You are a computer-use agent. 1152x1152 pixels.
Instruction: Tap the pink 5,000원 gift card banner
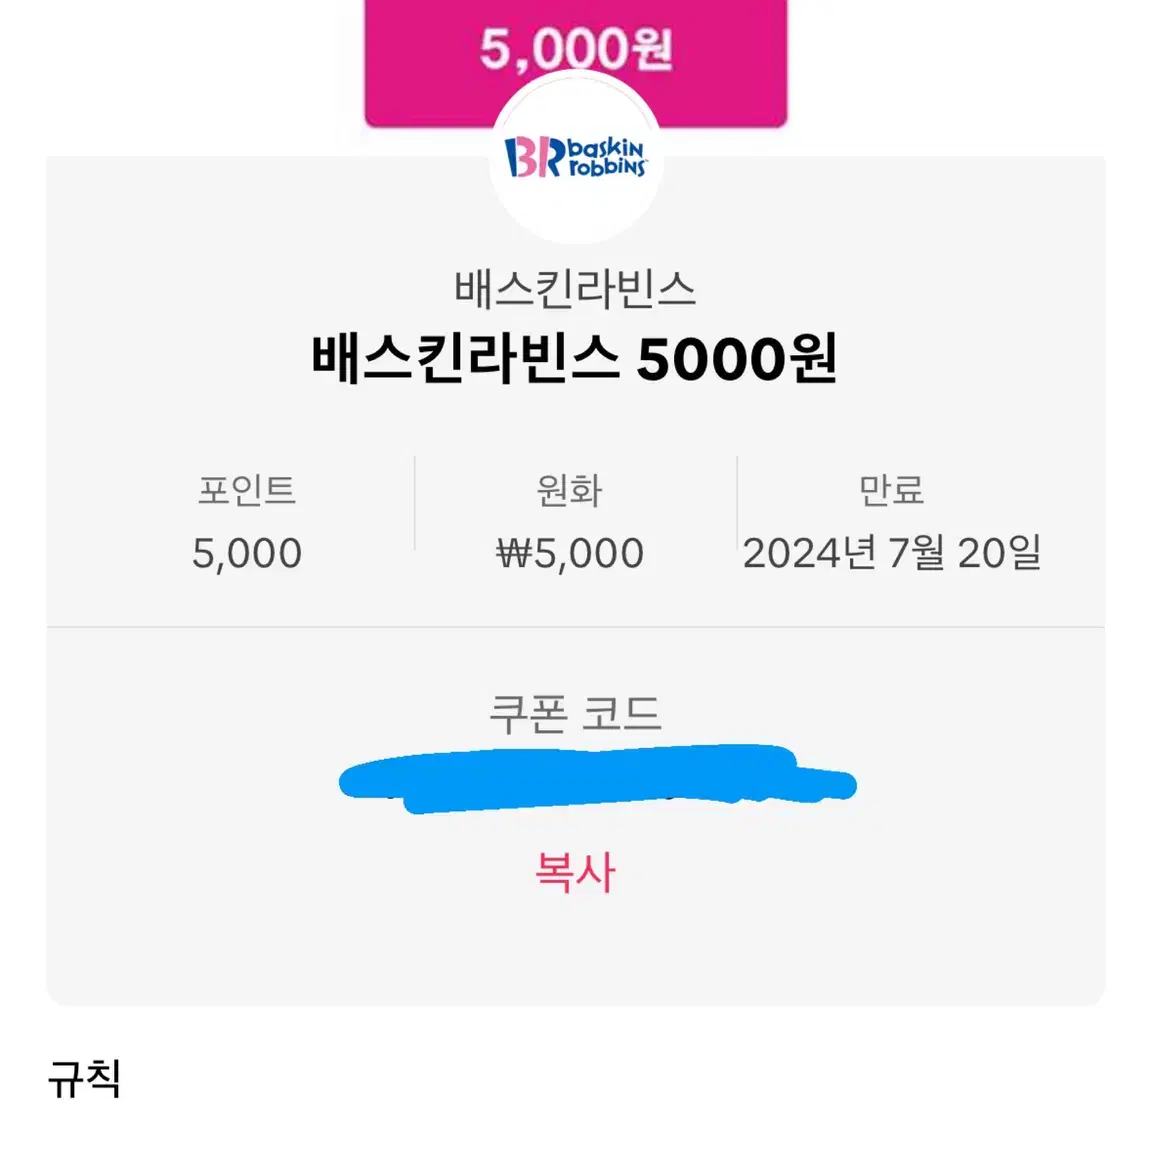click(x=576, y=63)
